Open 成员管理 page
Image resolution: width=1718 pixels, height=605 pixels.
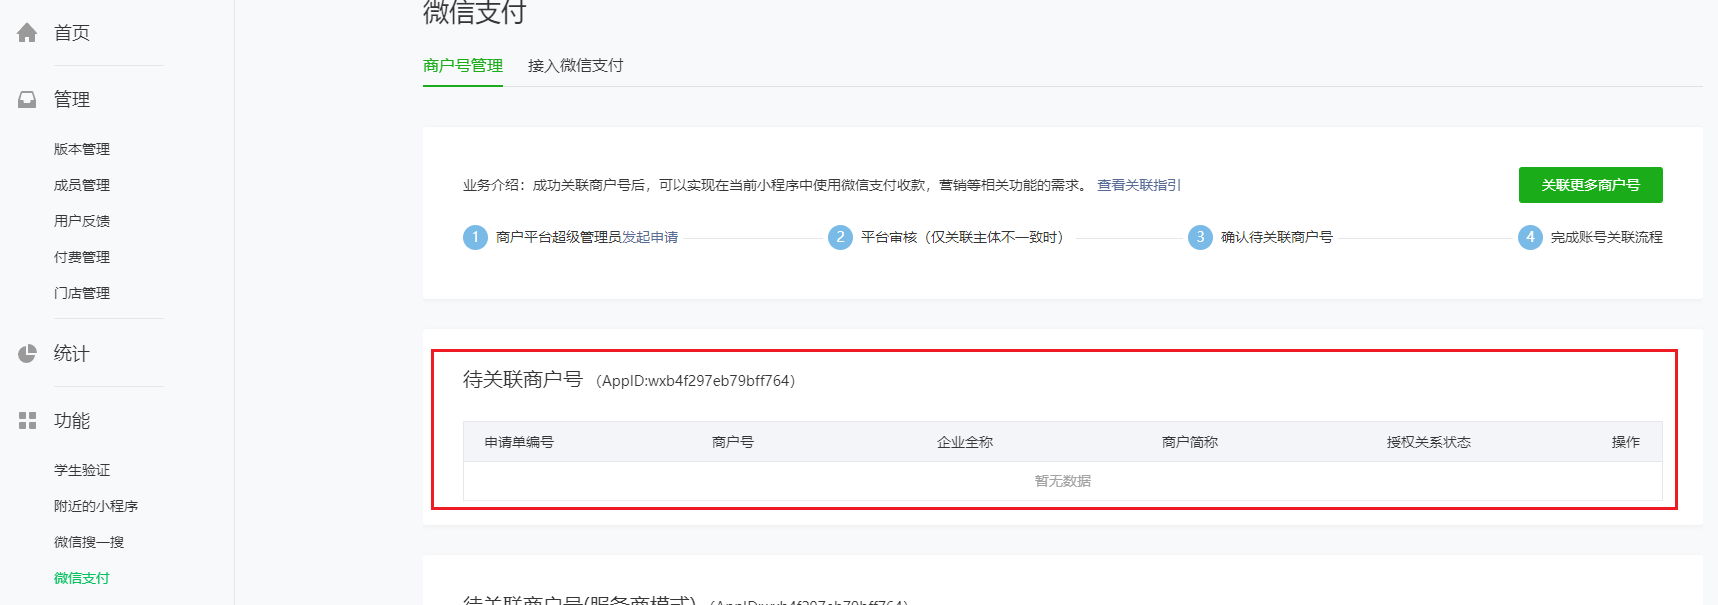point(82,185)
